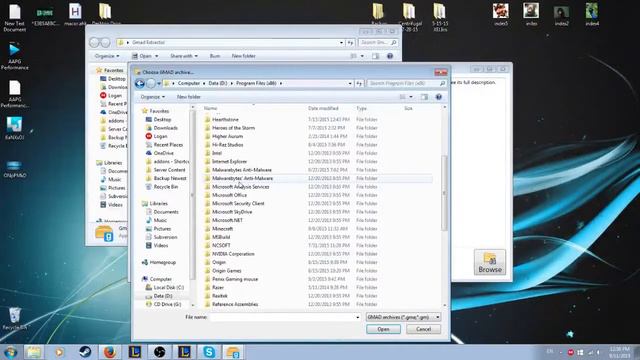Select the Hi-Rez Studios folder

coord(228,145)
